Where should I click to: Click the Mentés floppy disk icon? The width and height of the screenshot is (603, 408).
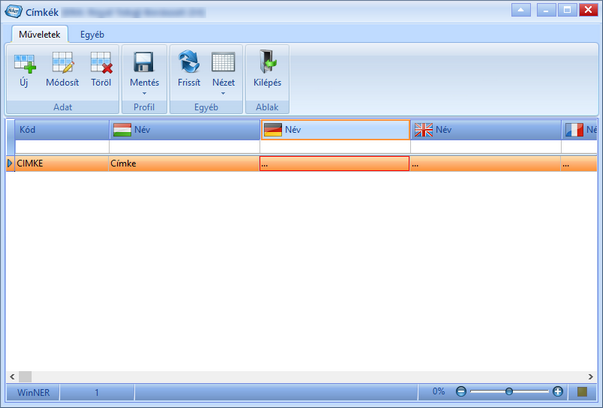[x=144, y=62]
